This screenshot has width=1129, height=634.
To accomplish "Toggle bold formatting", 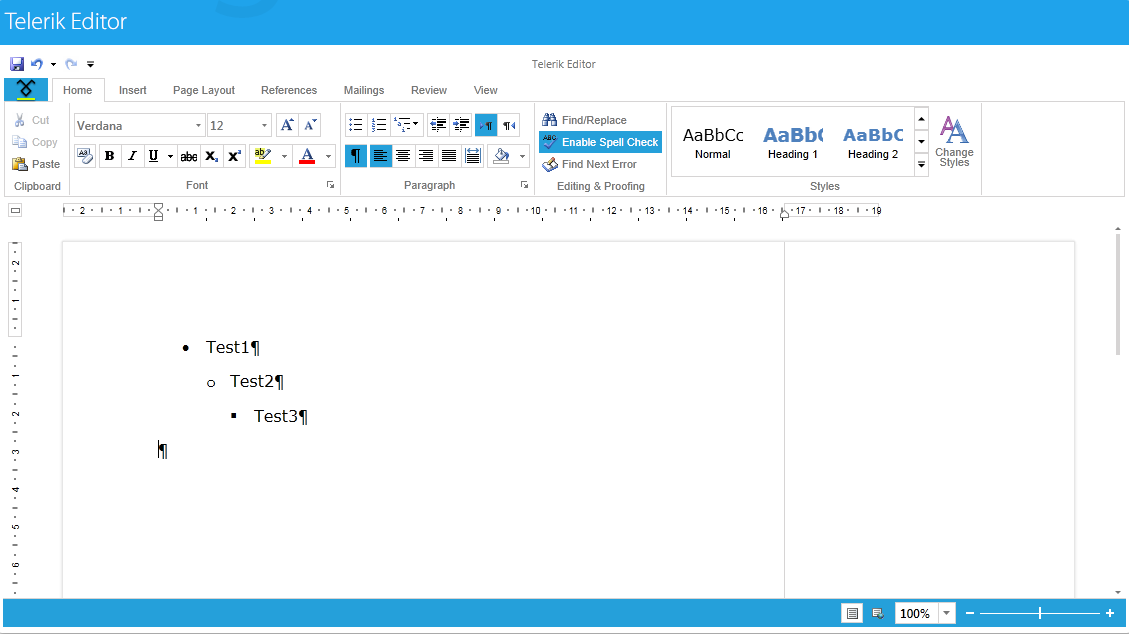I will [x=109, y=155].
